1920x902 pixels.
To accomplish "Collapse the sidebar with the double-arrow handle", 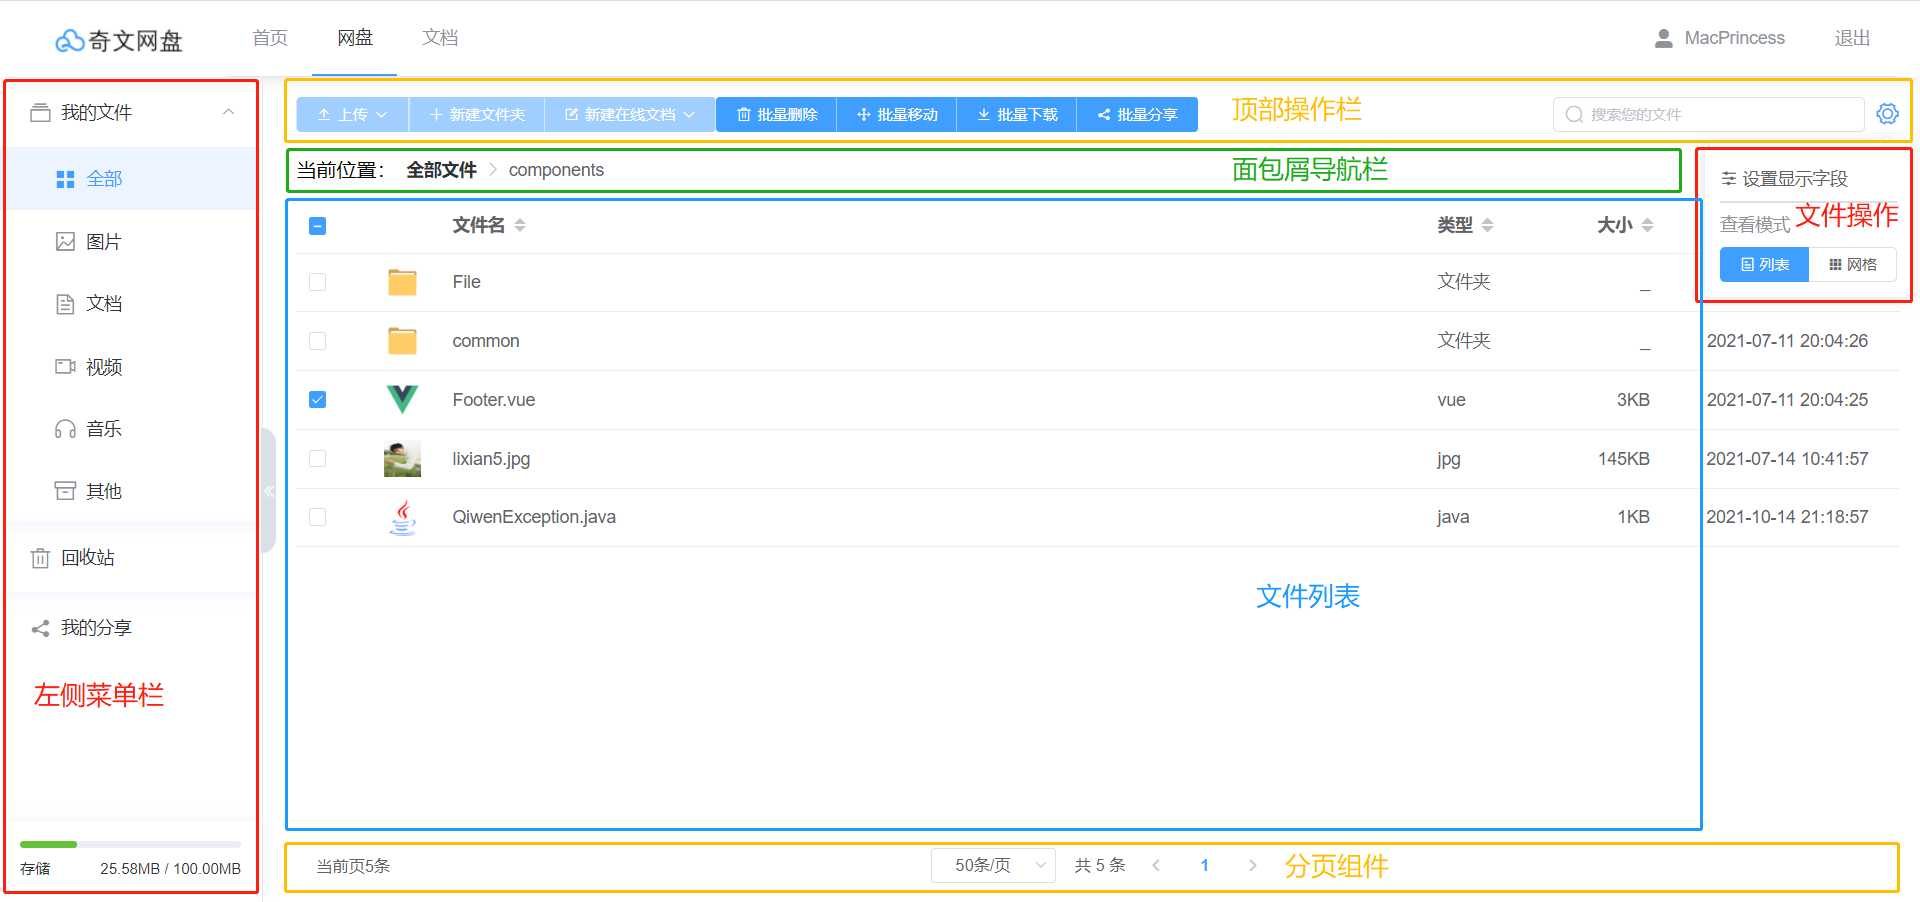I will coord(268,491).
